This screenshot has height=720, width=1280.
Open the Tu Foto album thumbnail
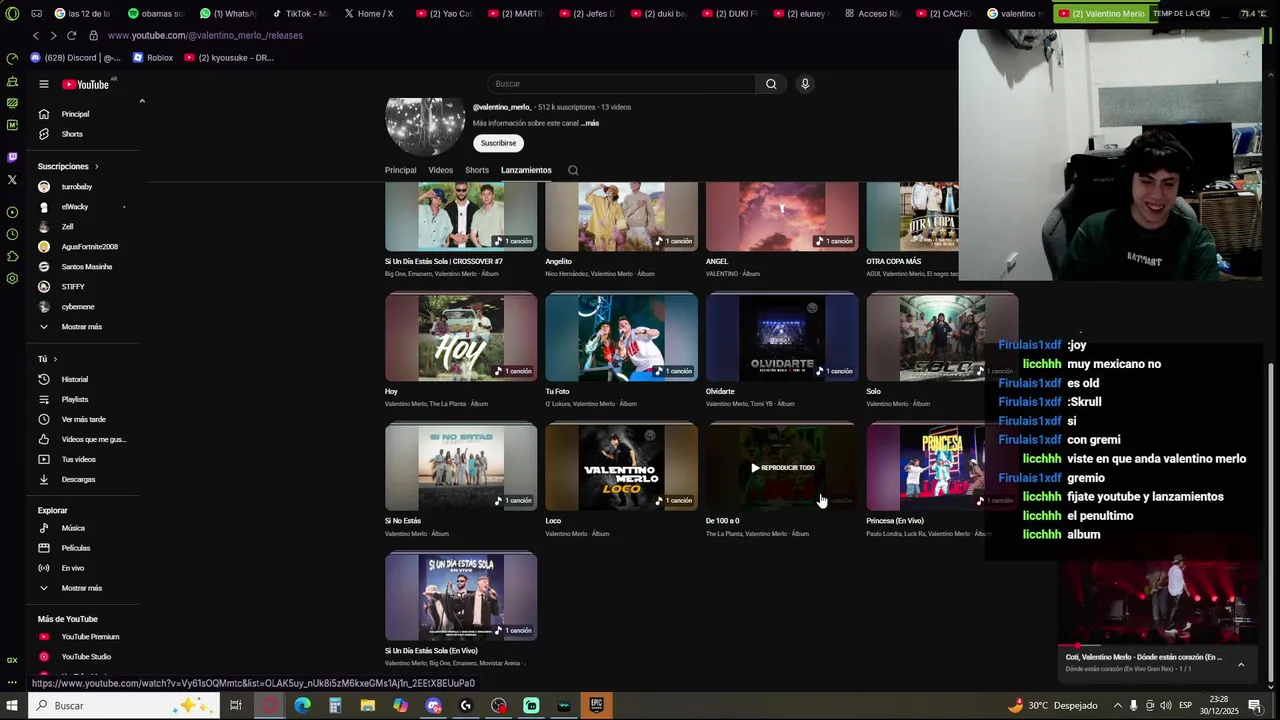[x=622, y=337]
